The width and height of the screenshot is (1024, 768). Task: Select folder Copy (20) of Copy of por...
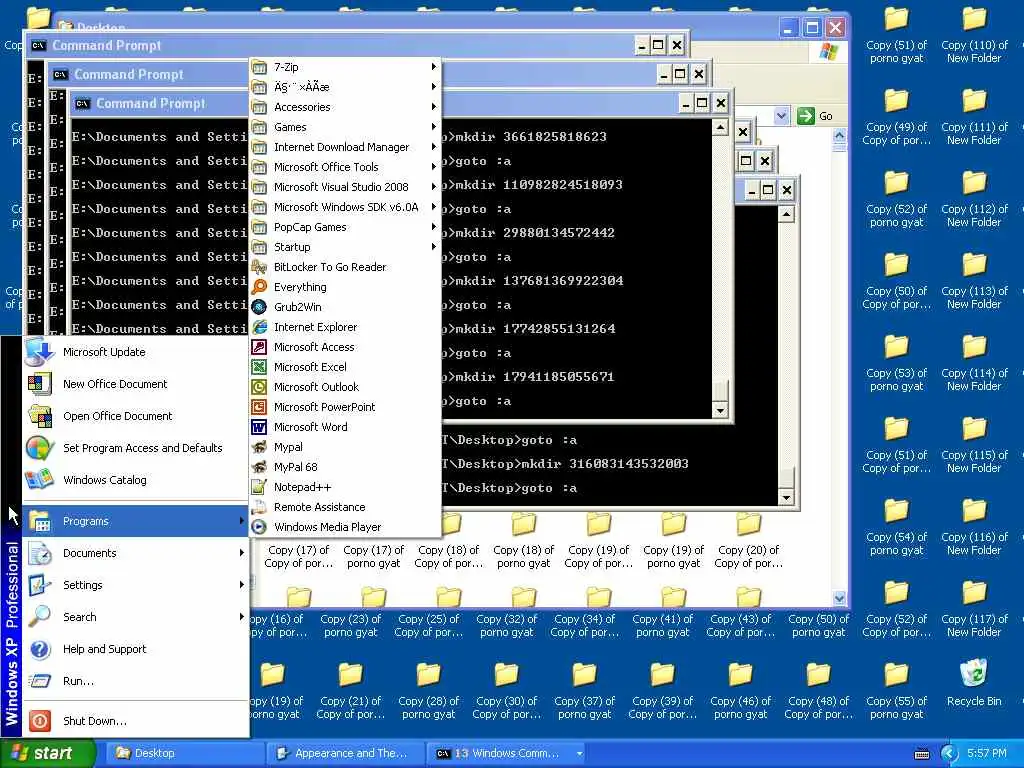pyautogui.click(x=748, y=542)
